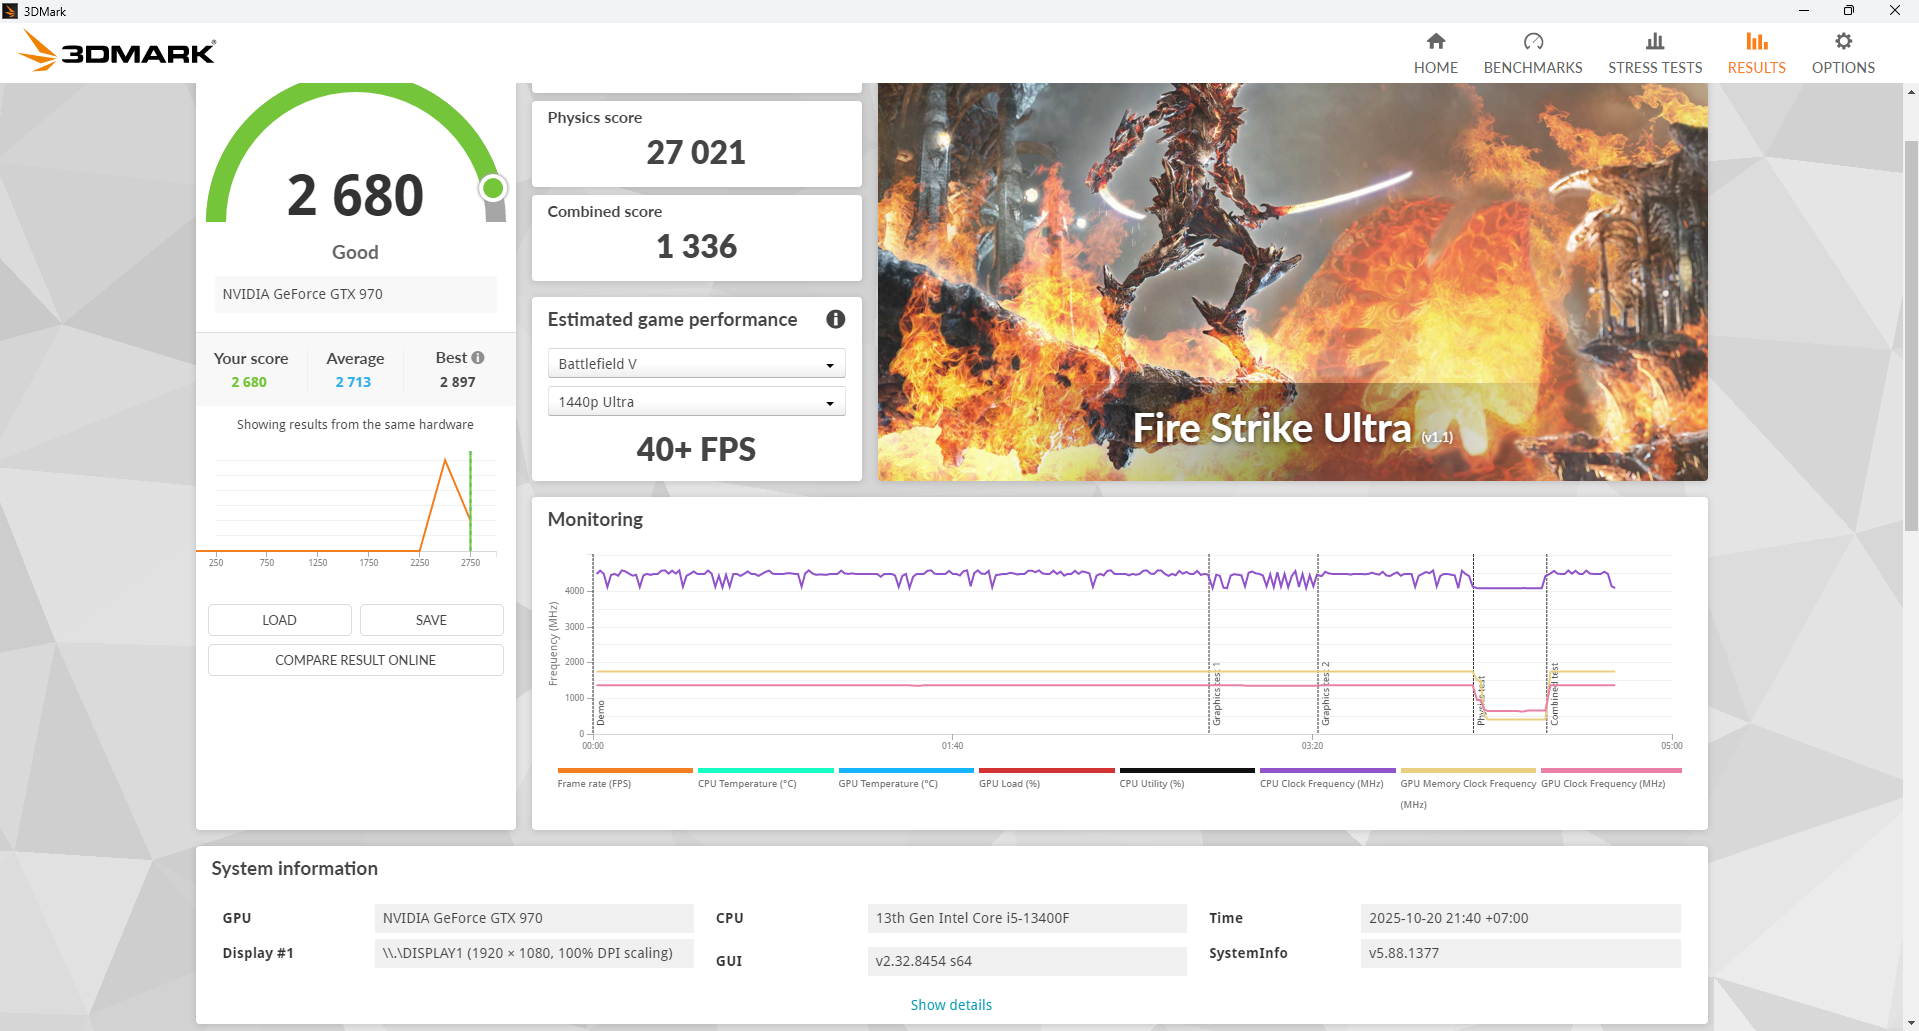Open Options via the gear icon
This screenshot has height=1031, width=1919.
[1842, 42]
